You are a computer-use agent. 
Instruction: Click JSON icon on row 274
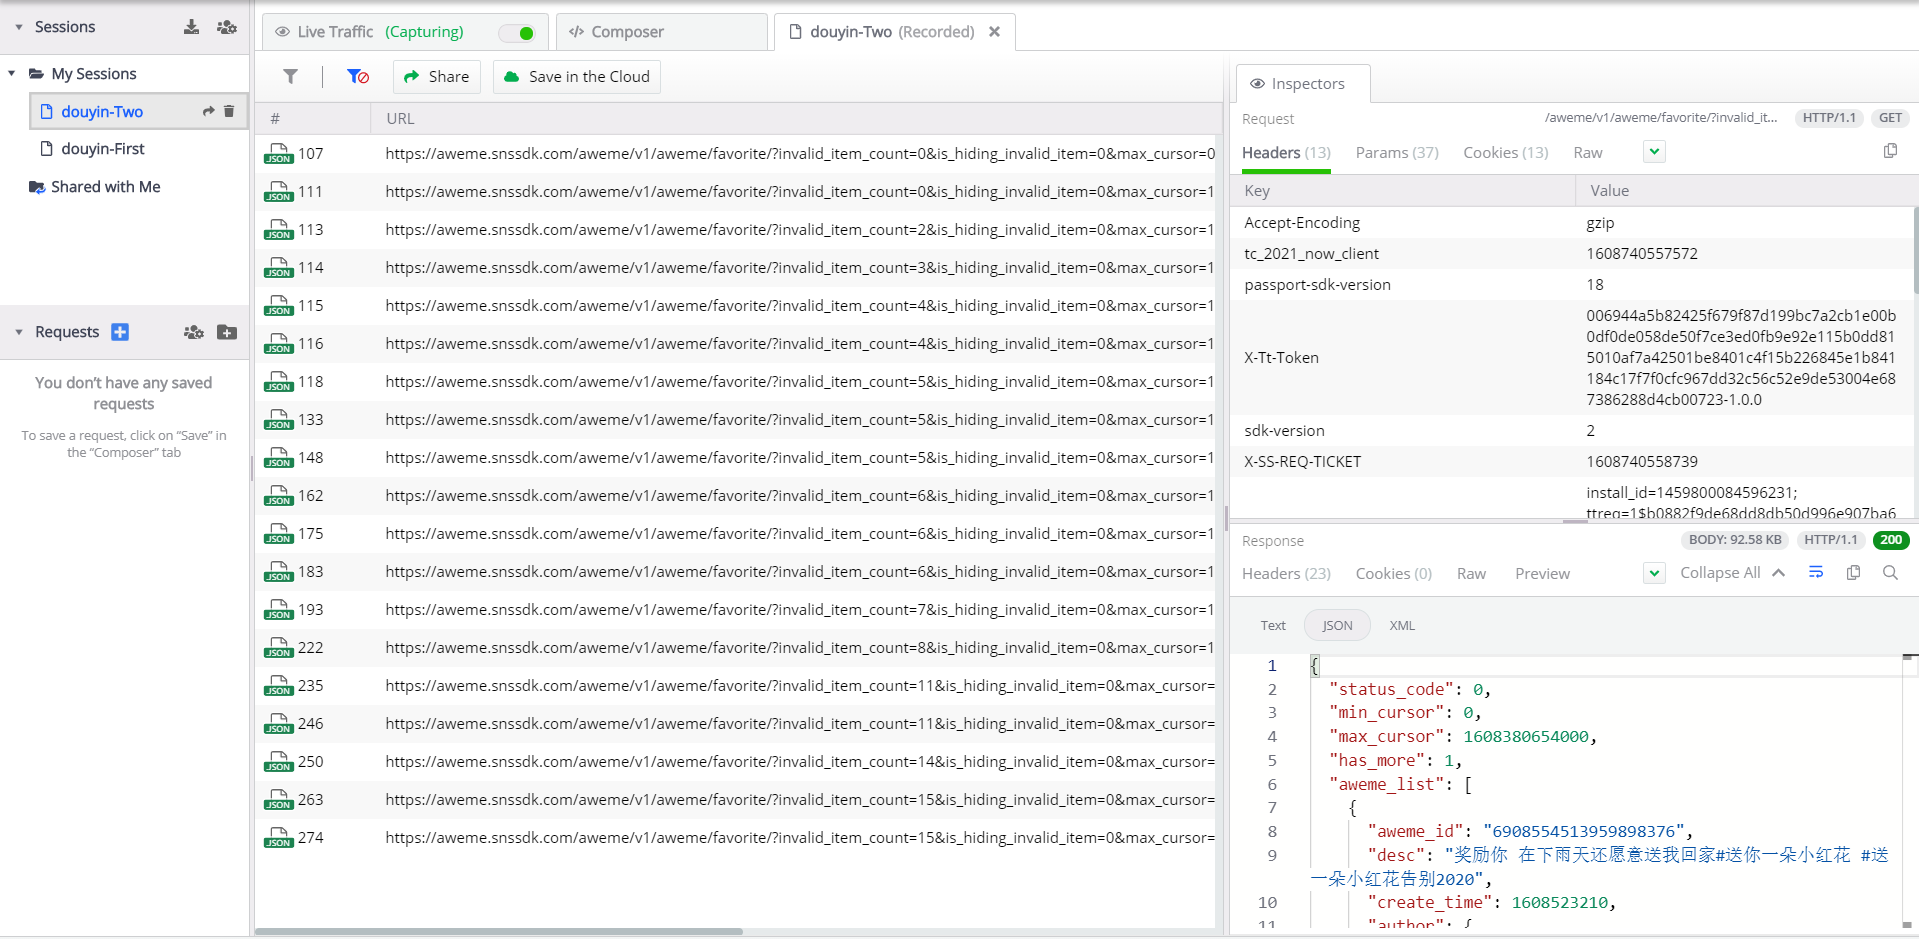[x=278, y=837]
